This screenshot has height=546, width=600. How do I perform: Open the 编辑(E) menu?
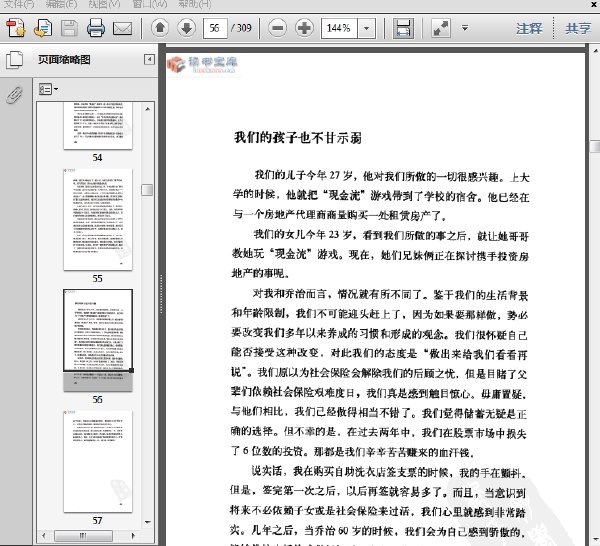click(61, 4)
